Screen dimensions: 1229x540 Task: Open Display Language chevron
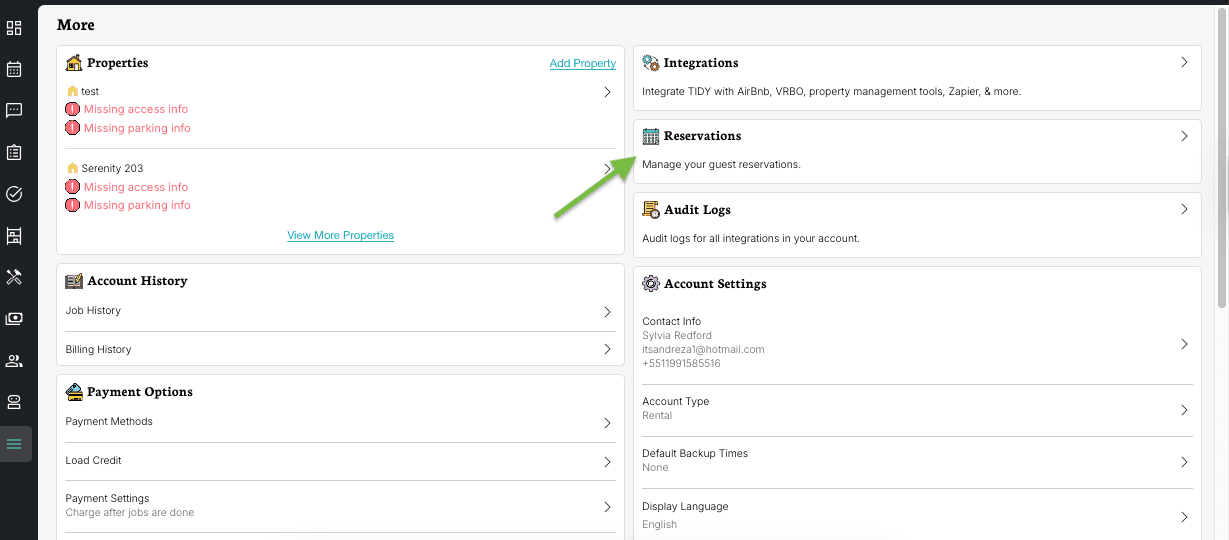tap(1184, 517)
